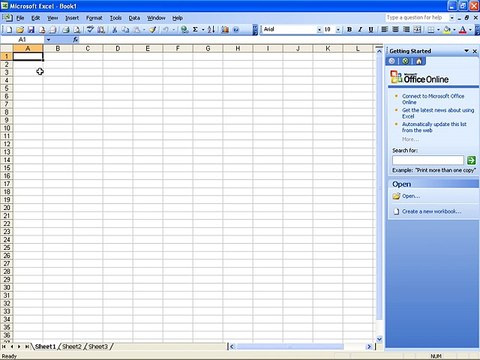The width and height of the screenshot is (480, 360).
Task: Toggle Center alignment for the cell
Action: pos(395,30)
